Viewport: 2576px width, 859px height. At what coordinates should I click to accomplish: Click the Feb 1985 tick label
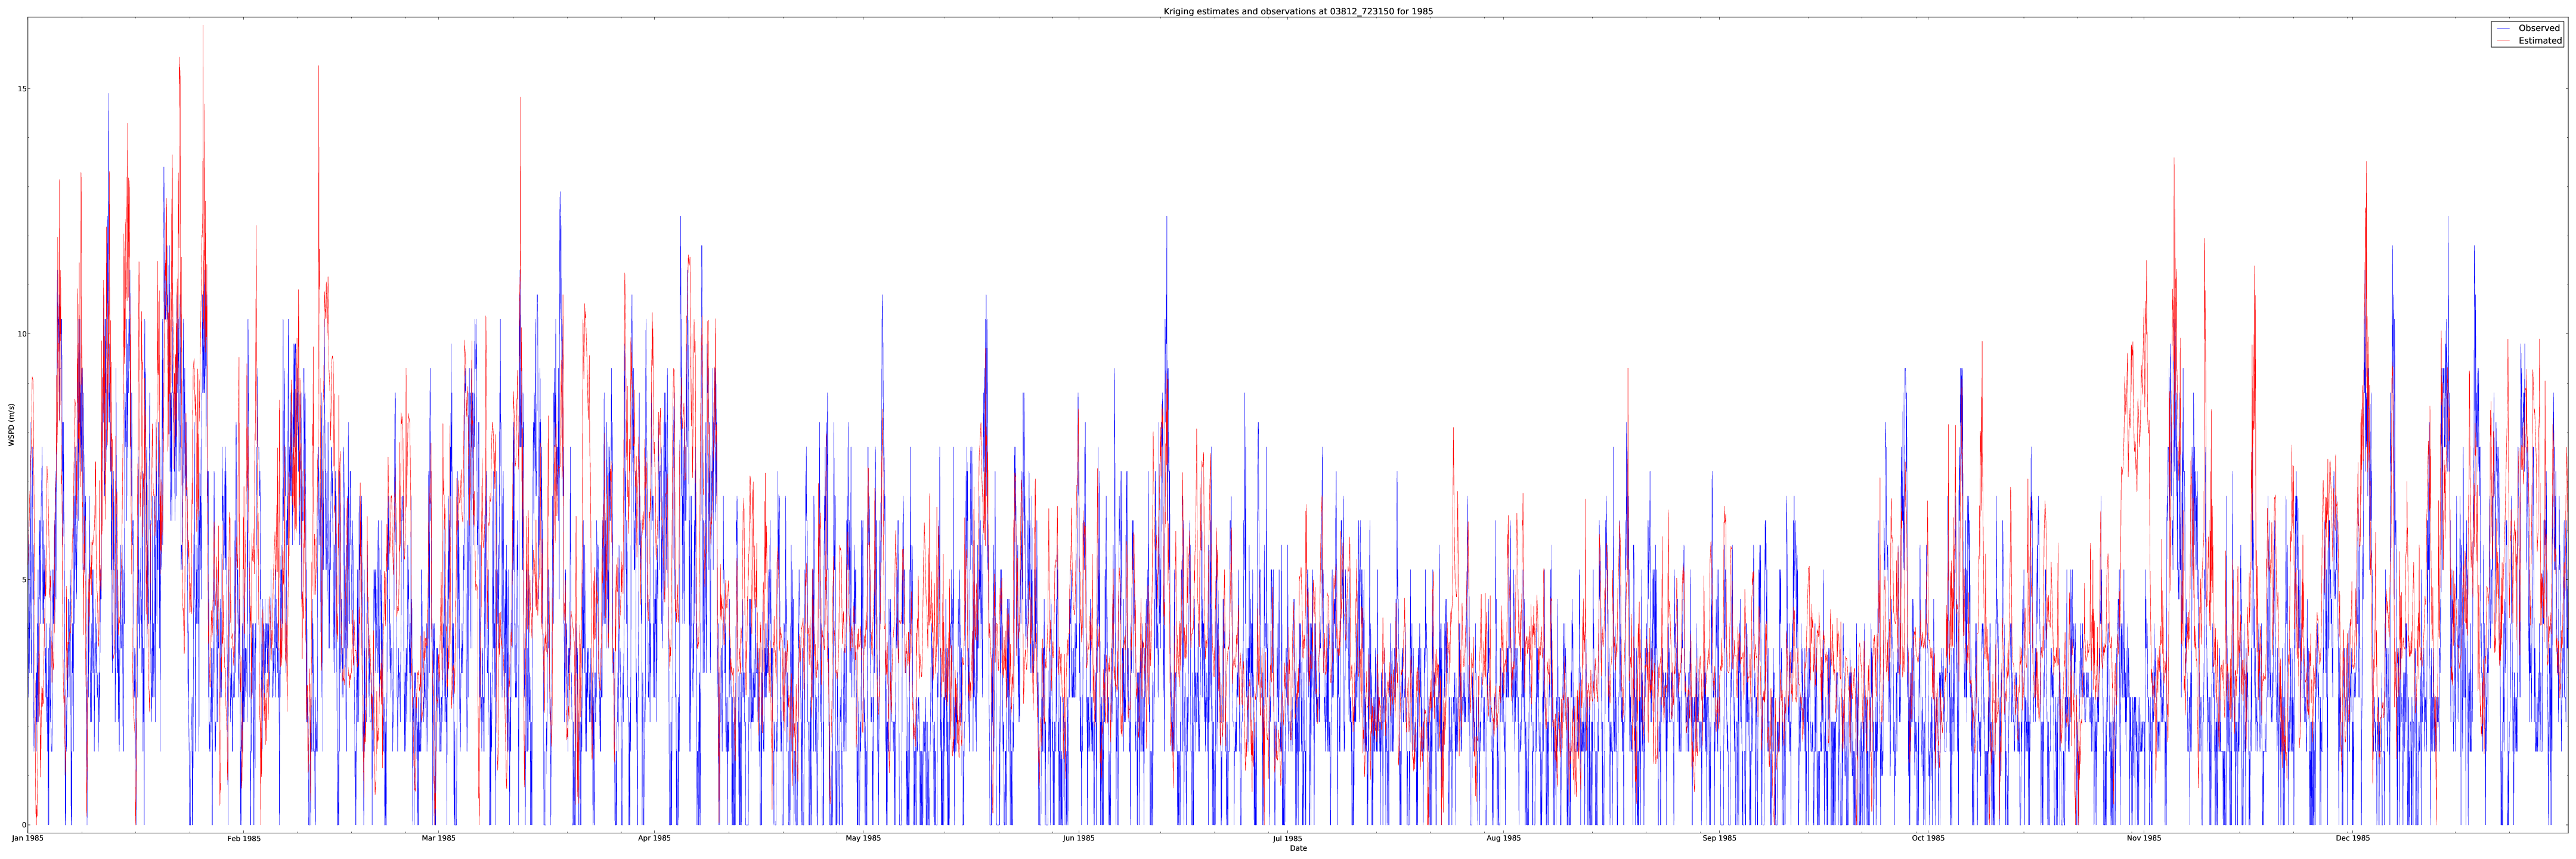244,838
